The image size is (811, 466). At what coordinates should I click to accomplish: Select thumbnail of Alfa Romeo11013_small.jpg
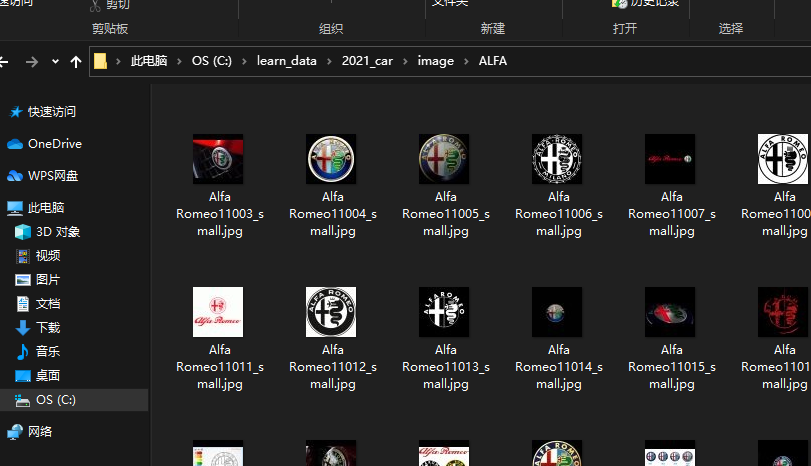444,312
